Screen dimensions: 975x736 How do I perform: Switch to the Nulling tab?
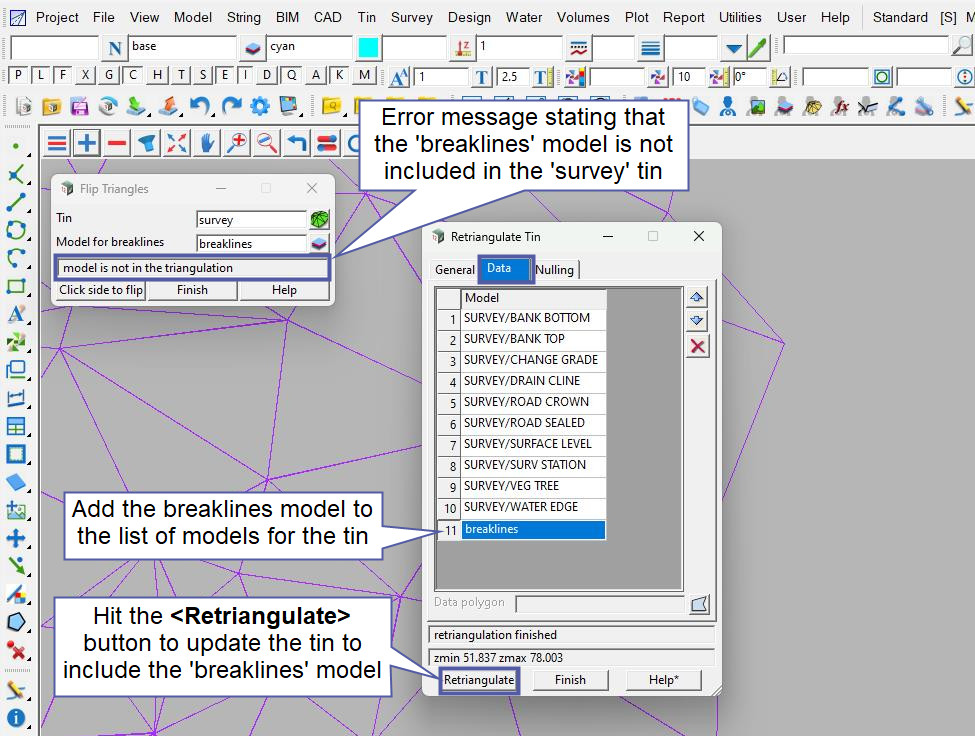(x=554, y=269)
